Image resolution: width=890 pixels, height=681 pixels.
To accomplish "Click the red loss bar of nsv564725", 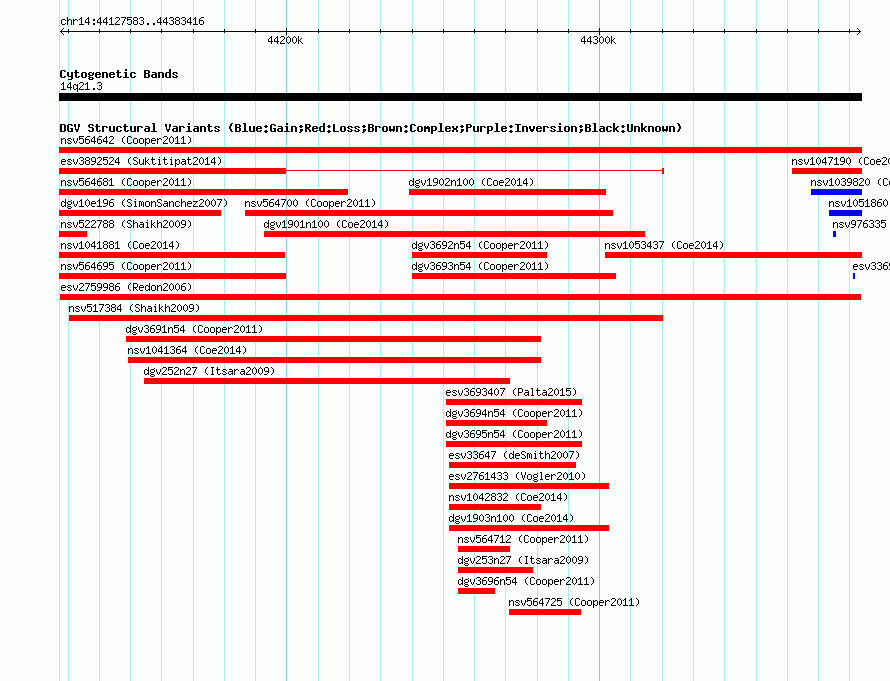I will pos(545,612).
